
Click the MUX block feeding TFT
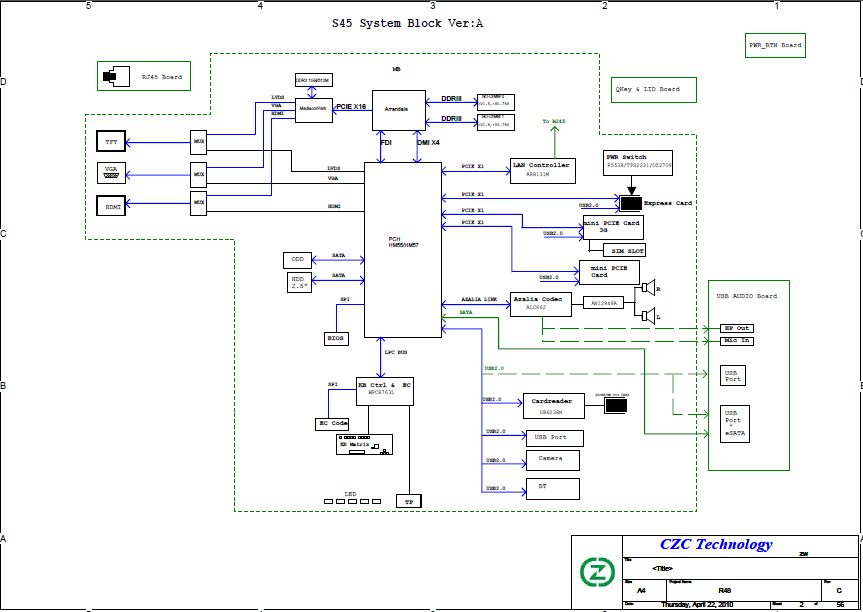pos(198,142)
